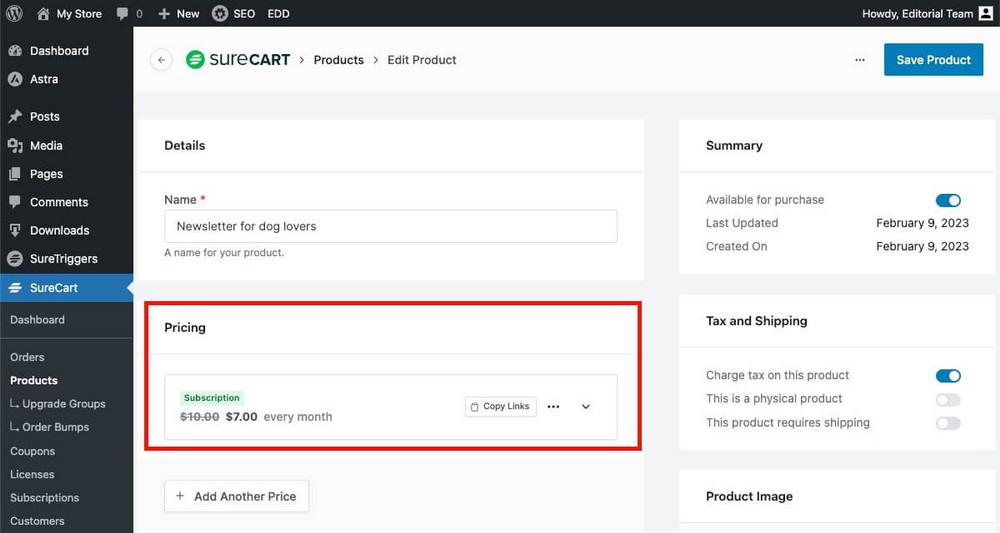Viewport: 1000px width, 533px height.
Task: Click the Media icon in sidebar
Action: (15, 145)
